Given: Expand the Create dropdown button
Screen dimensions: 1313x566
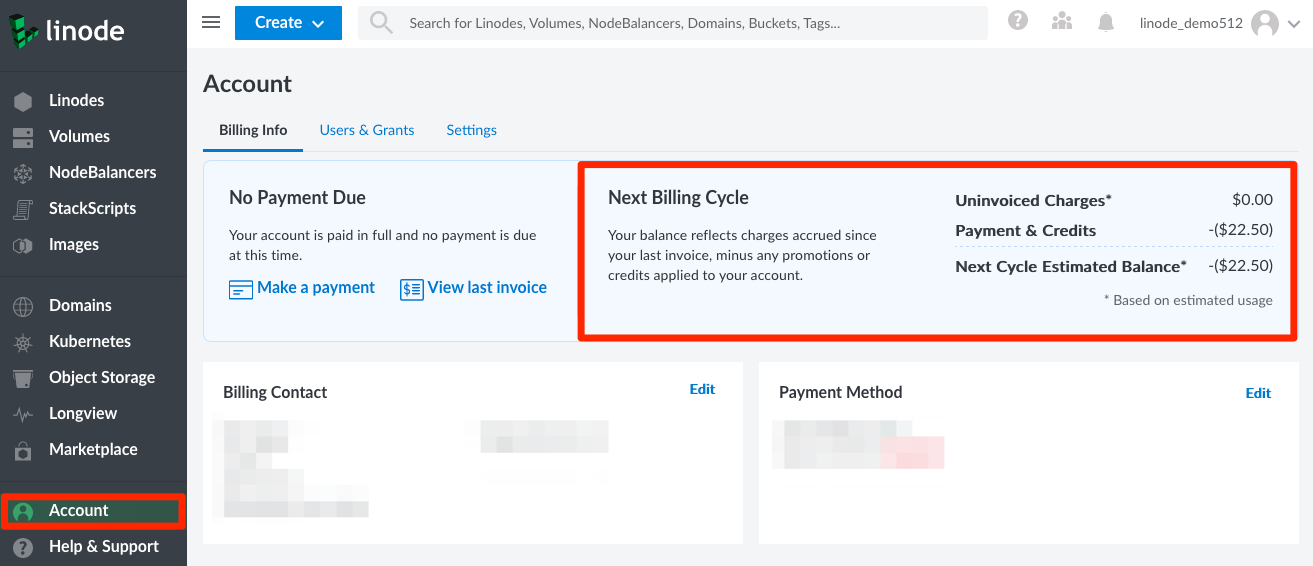Looking at the screenshot, I should pos(288,23).
